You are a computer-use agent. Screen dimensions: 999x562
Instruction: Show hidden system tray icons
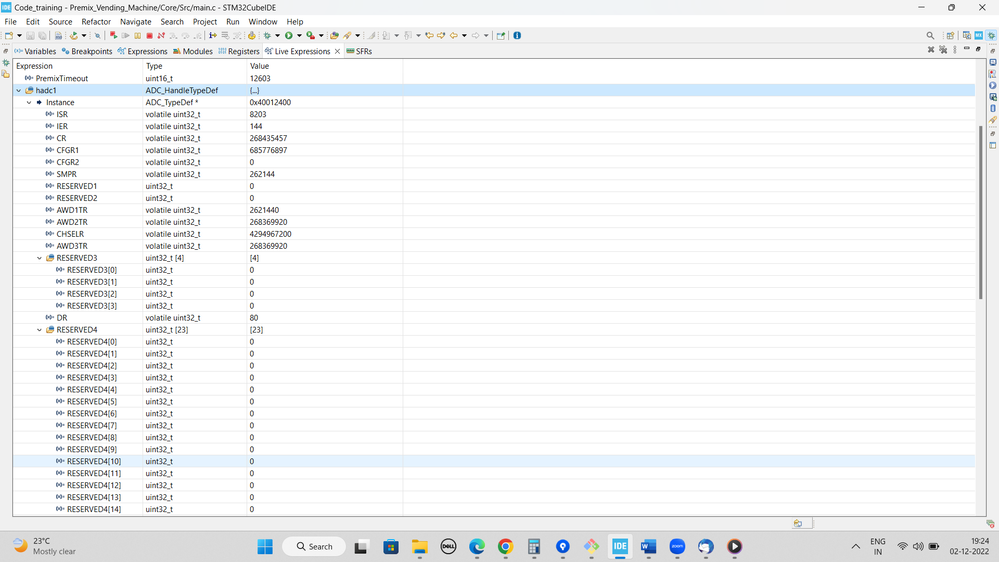click(x=856, y=546)
